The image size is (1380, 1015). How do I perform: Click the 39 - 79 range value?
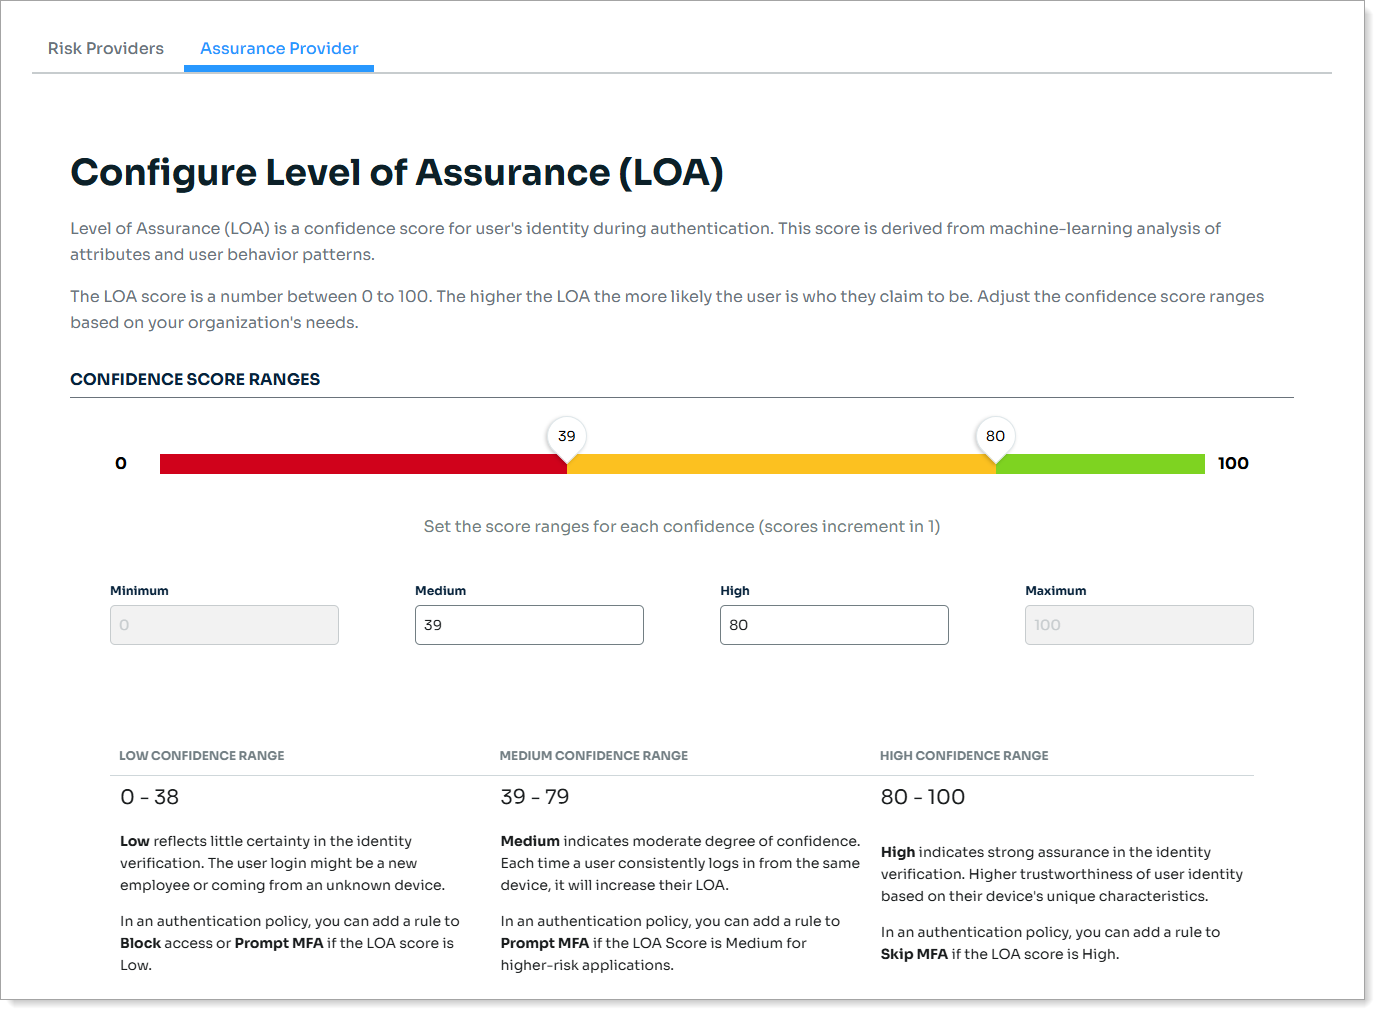[x=535, y=797]
